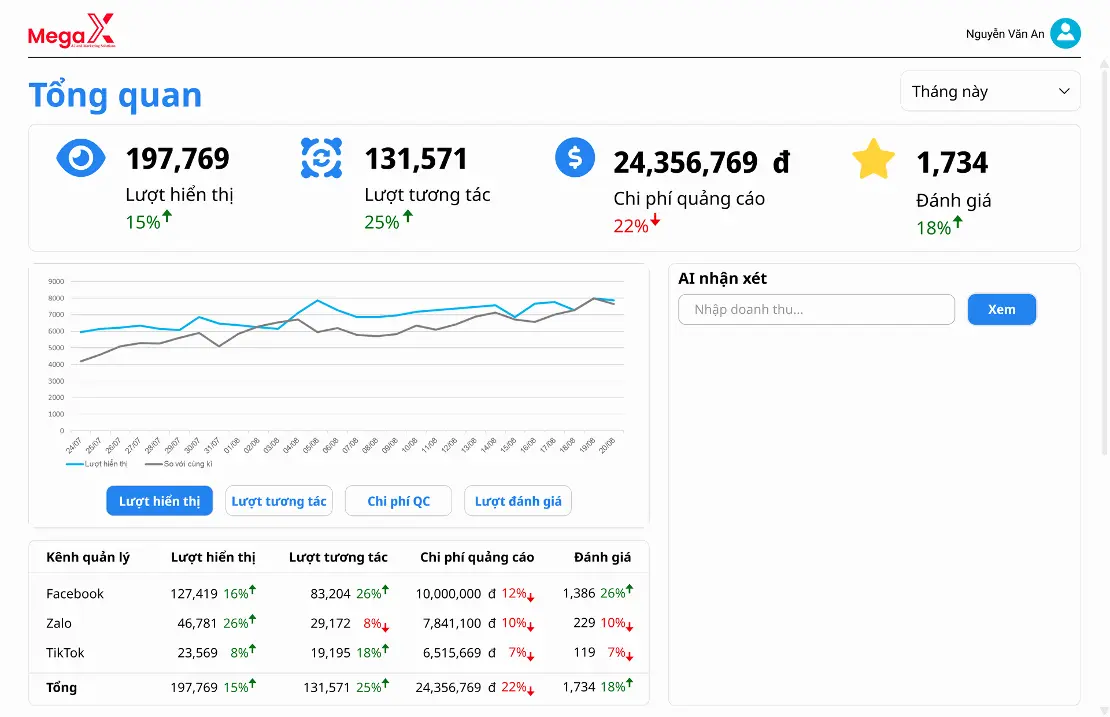Open the user profile avatar icon
The image size is (1110, 717).
[1065, 34]
